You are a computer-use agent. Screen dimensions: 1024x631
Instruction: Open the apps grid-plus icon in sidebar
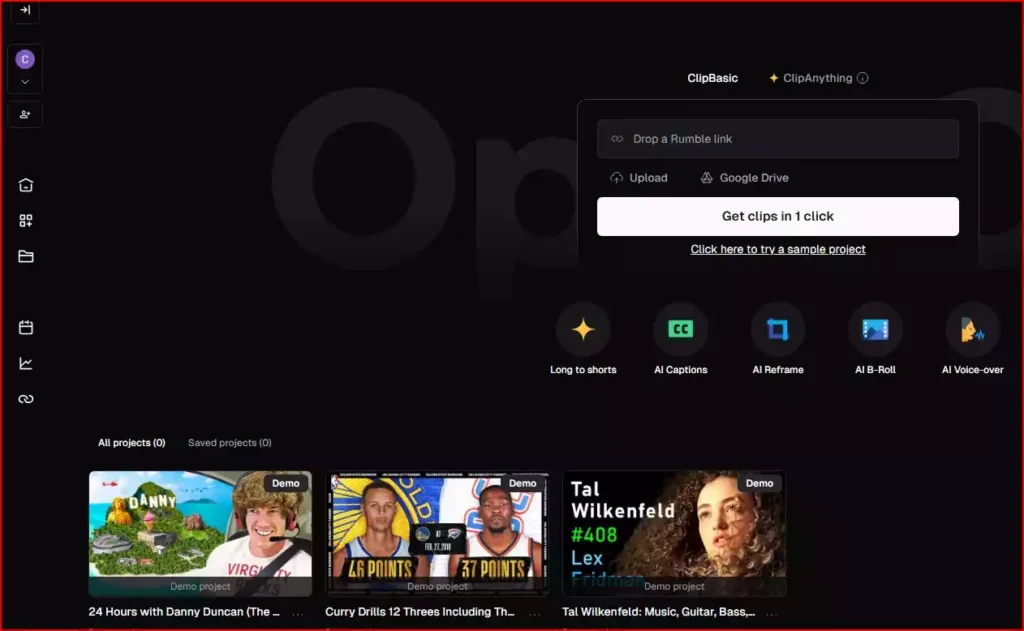click(25, 221)
